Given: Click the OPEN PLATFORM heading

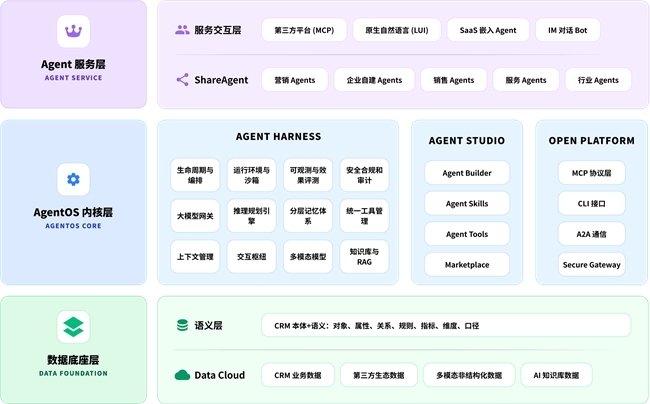Looking at the screenshot, I should (592, 140).
